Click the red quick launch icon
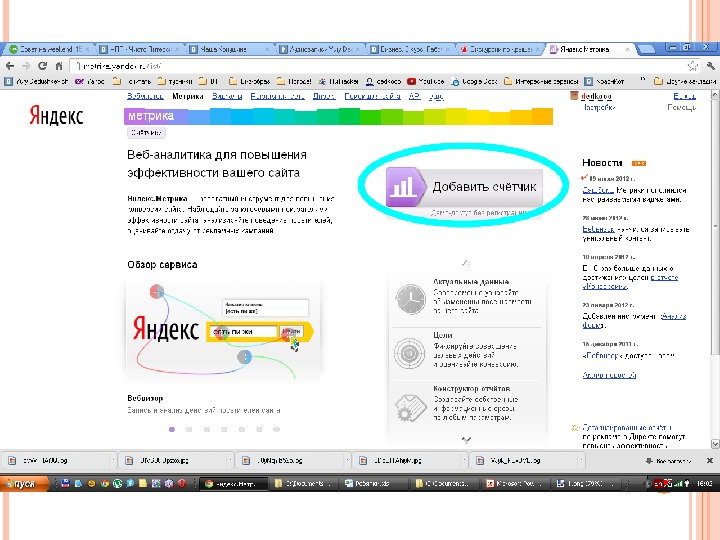720x540 pixels. (x=182, y=483)
